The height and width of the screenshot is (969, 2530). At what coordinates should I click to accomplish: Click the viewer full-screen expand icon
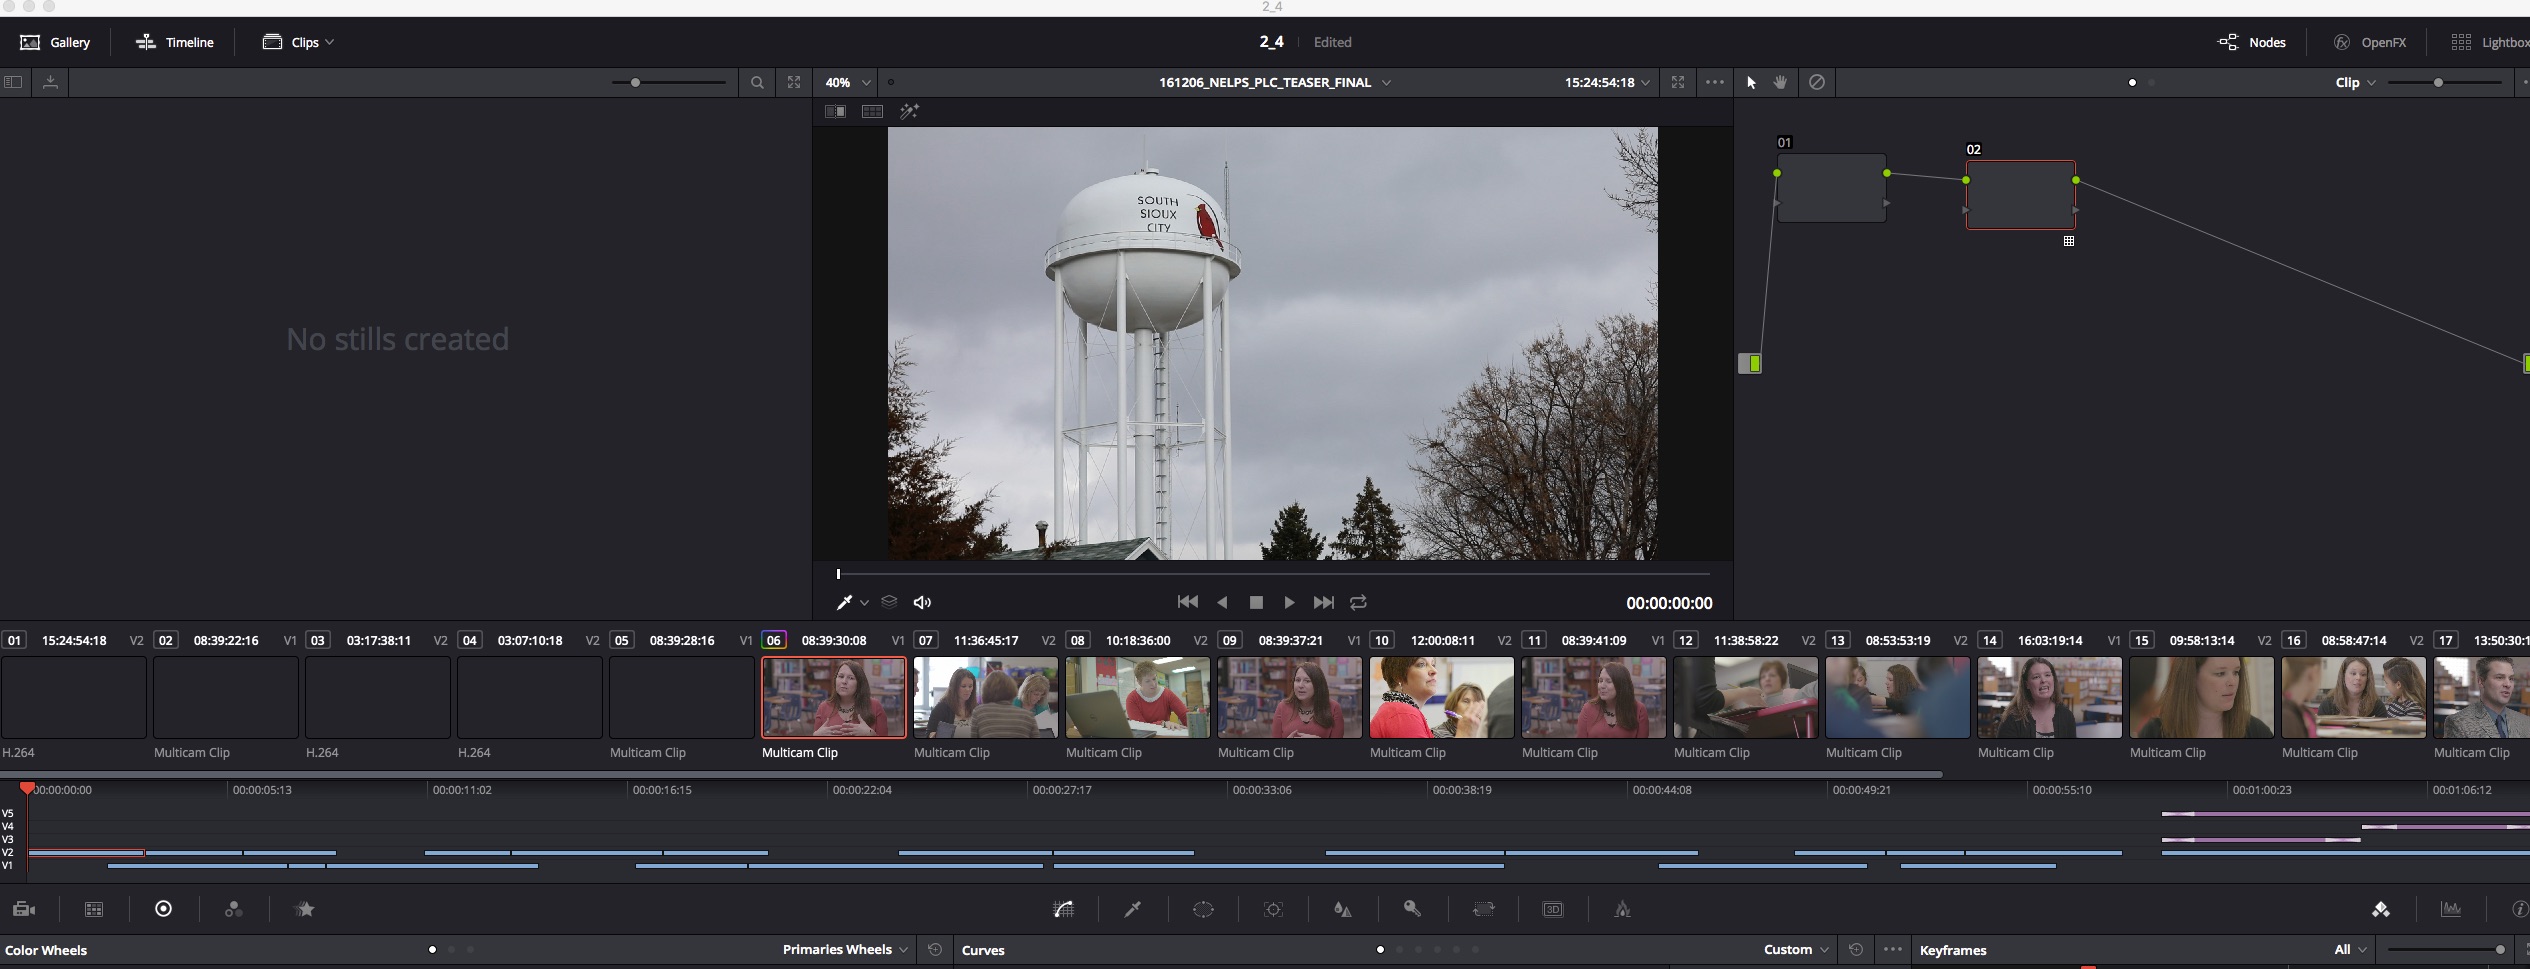tap(1678, 82)
